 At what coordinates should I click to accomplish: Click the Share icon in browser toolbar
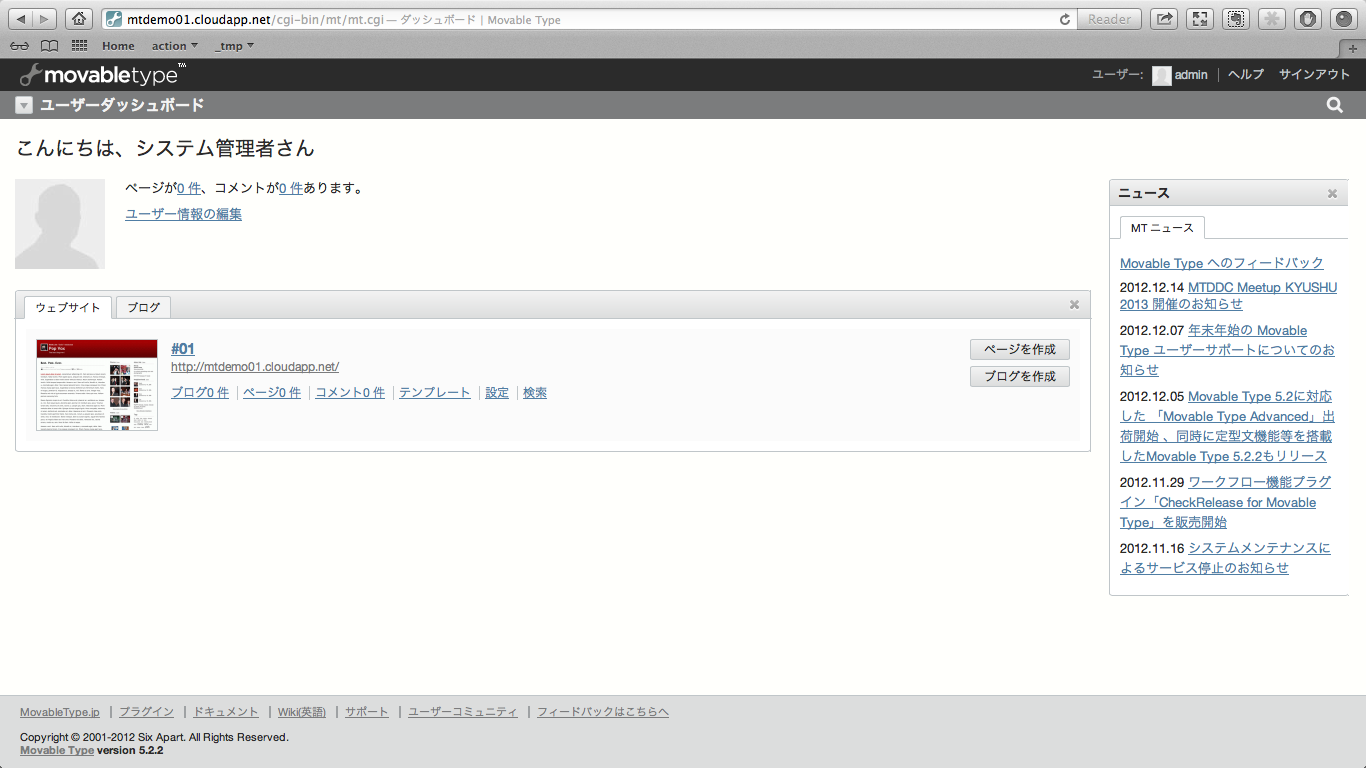pos(1164,19)
